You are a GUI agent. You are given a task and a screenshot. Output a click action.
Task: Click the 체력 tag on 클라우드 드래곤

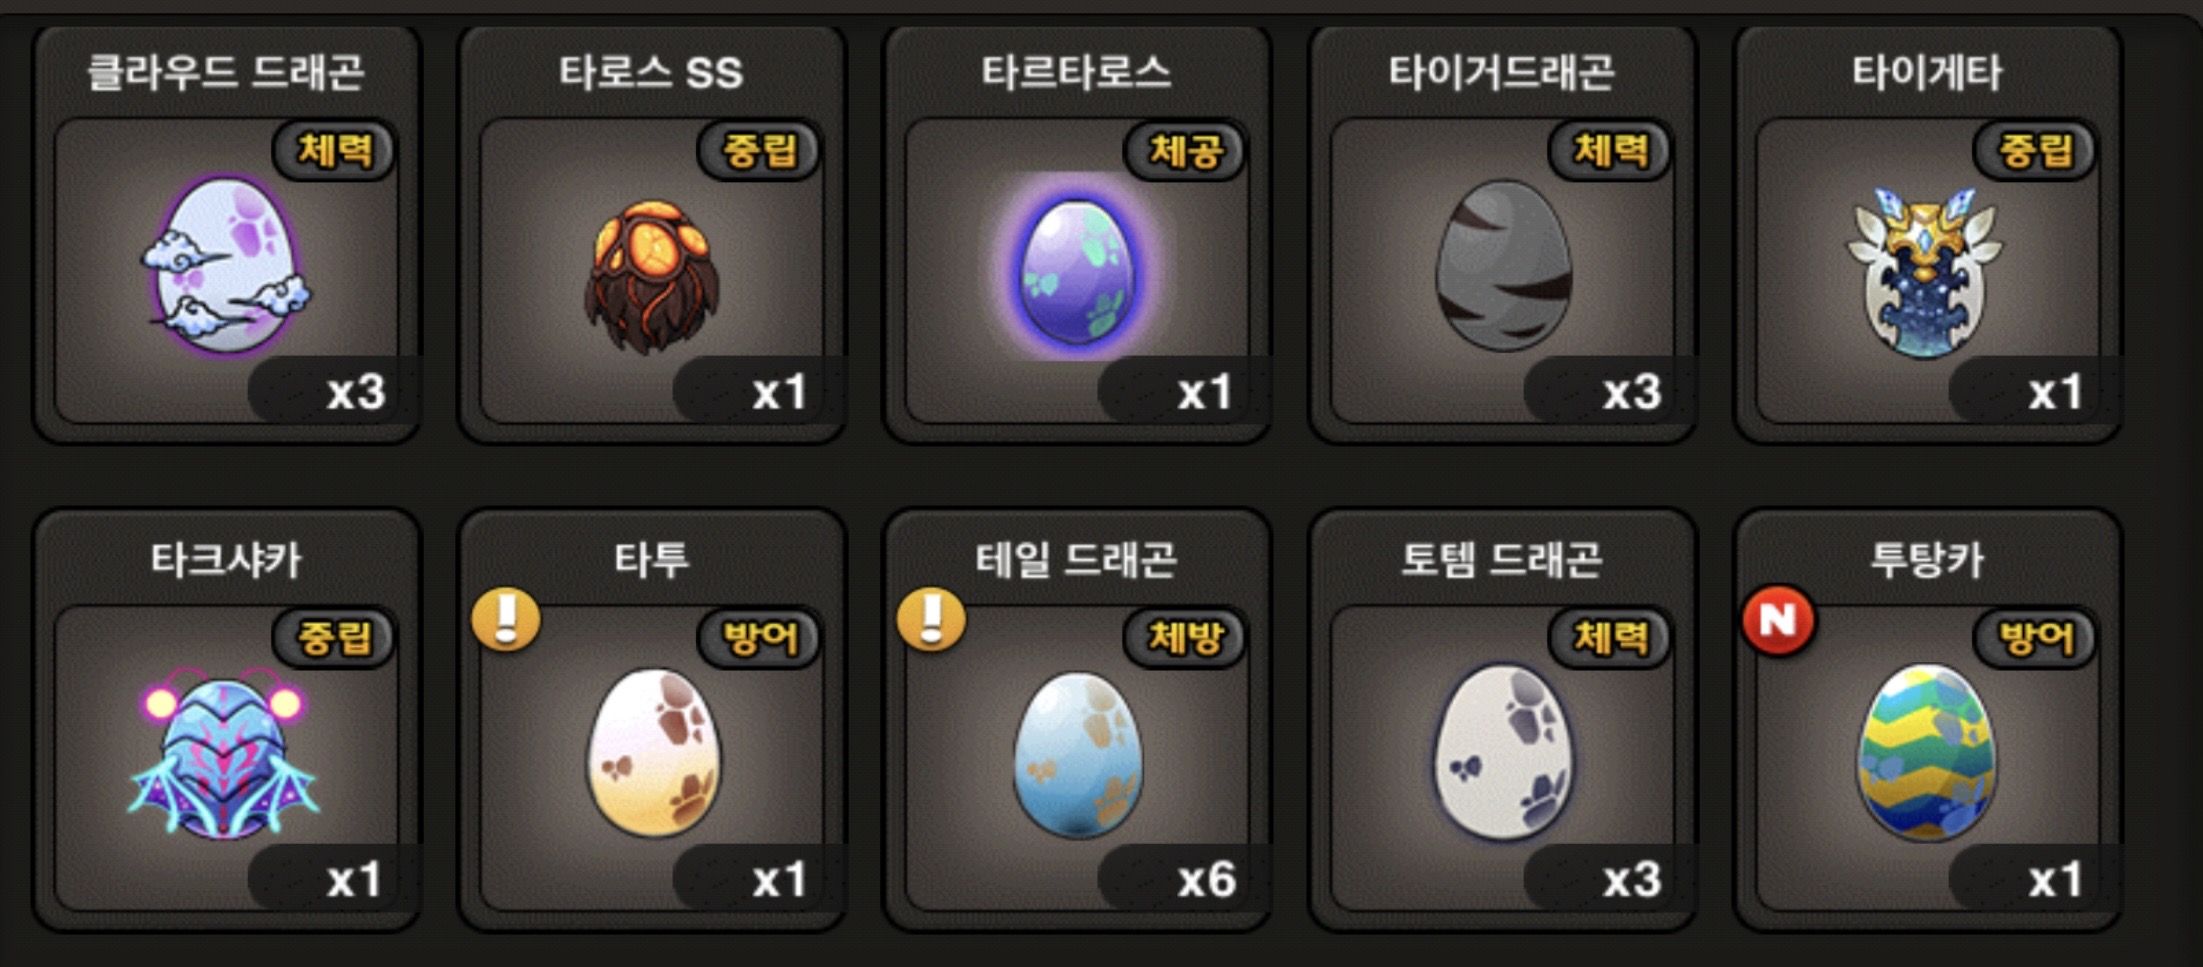(334, 151)
